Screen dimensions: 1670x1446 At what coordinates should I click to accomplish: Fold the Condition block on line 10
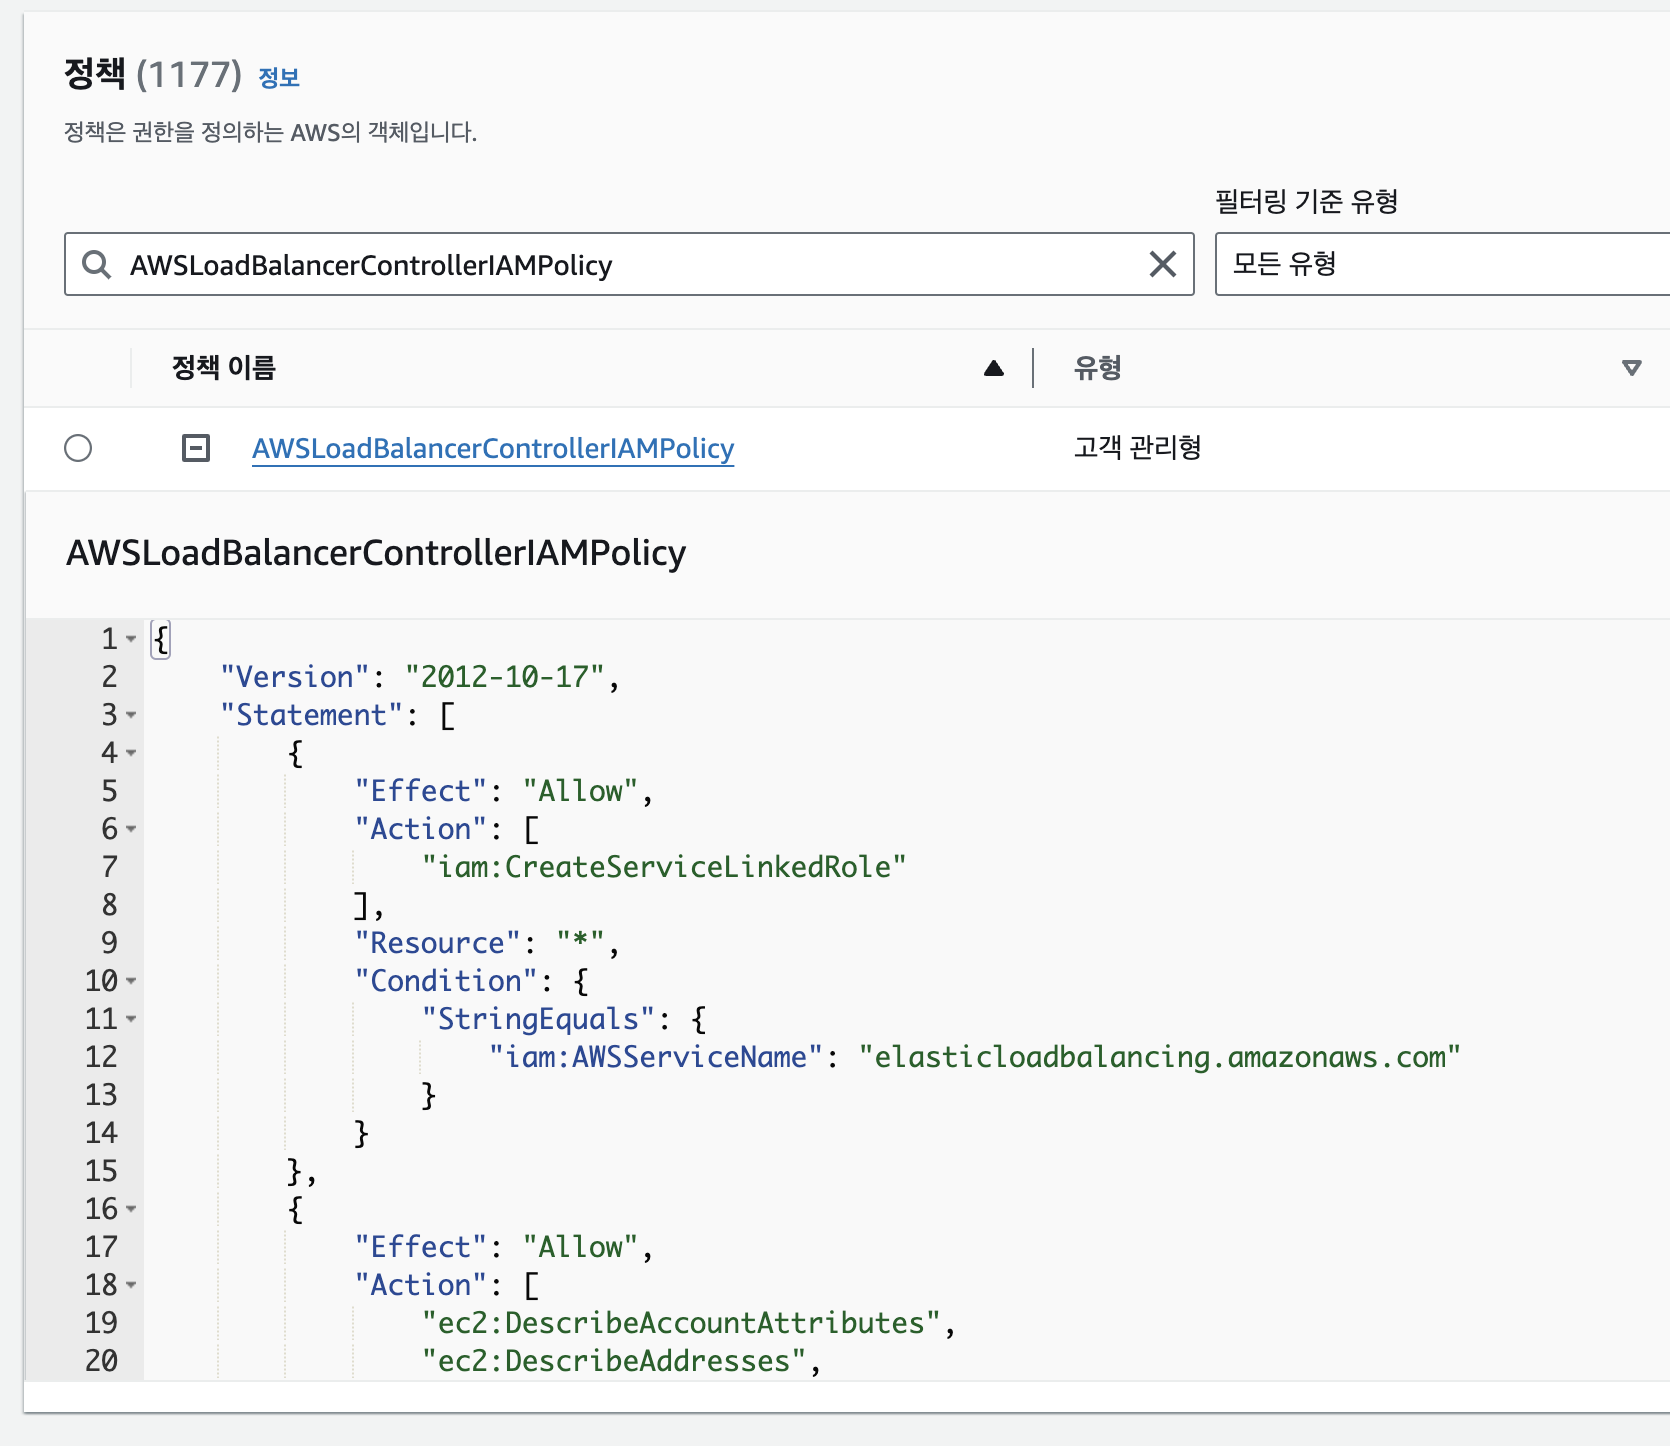[x=131, y=981]
